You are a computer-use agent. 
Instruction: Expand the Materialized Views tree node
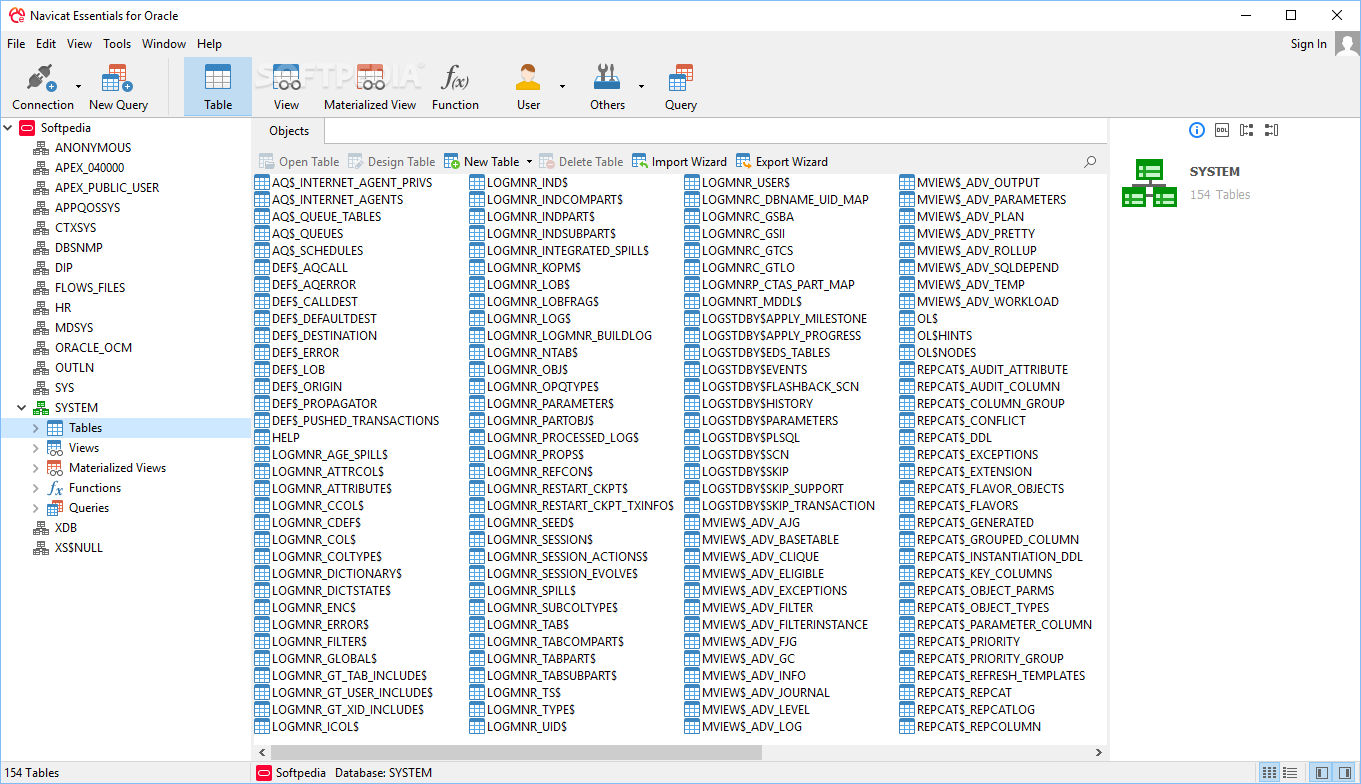(x=36, y=468)
